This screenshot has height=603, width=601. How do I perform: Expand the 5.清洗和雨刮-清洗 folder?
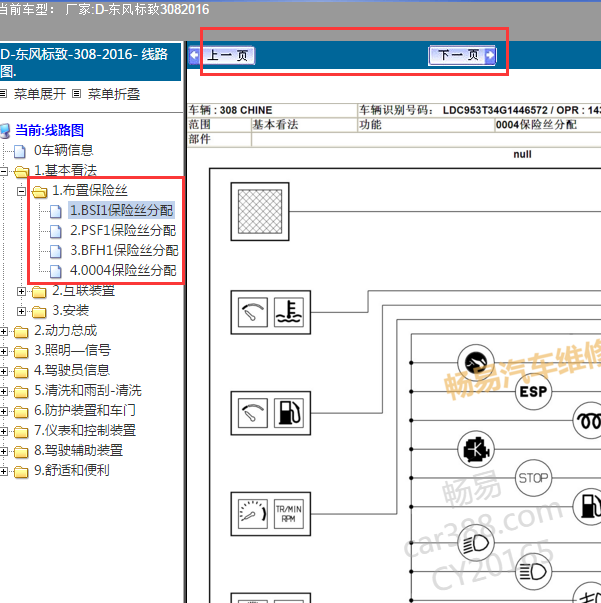[3, 391]
